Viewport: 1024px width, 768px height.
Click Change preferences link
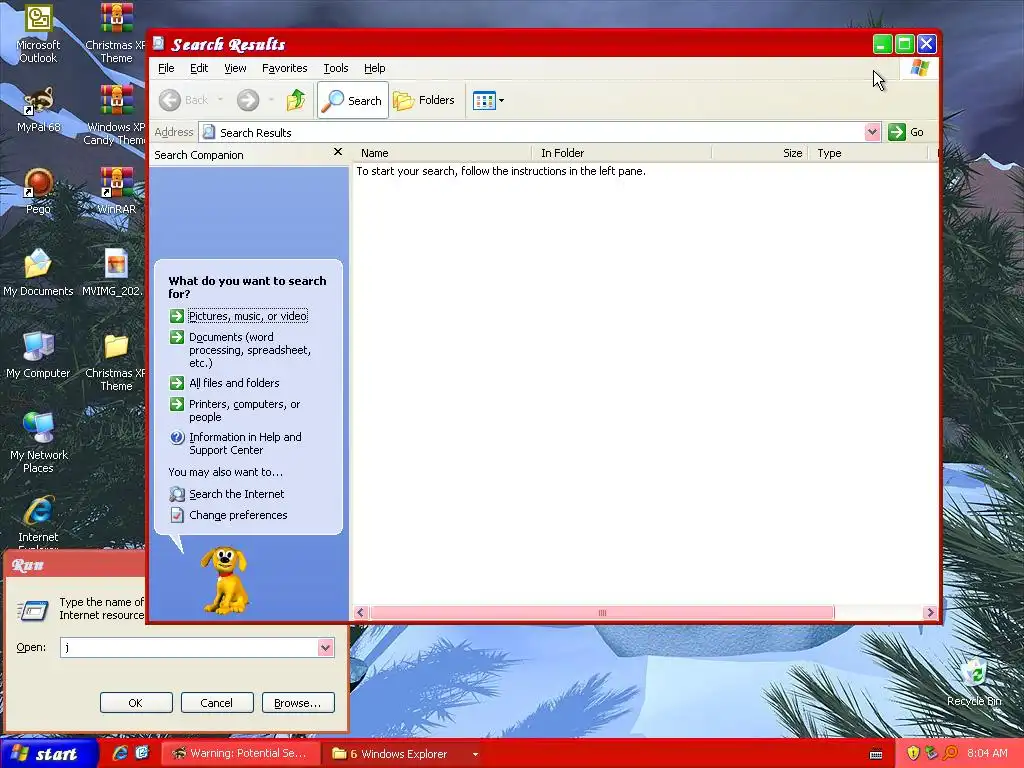tap(238, 515)
